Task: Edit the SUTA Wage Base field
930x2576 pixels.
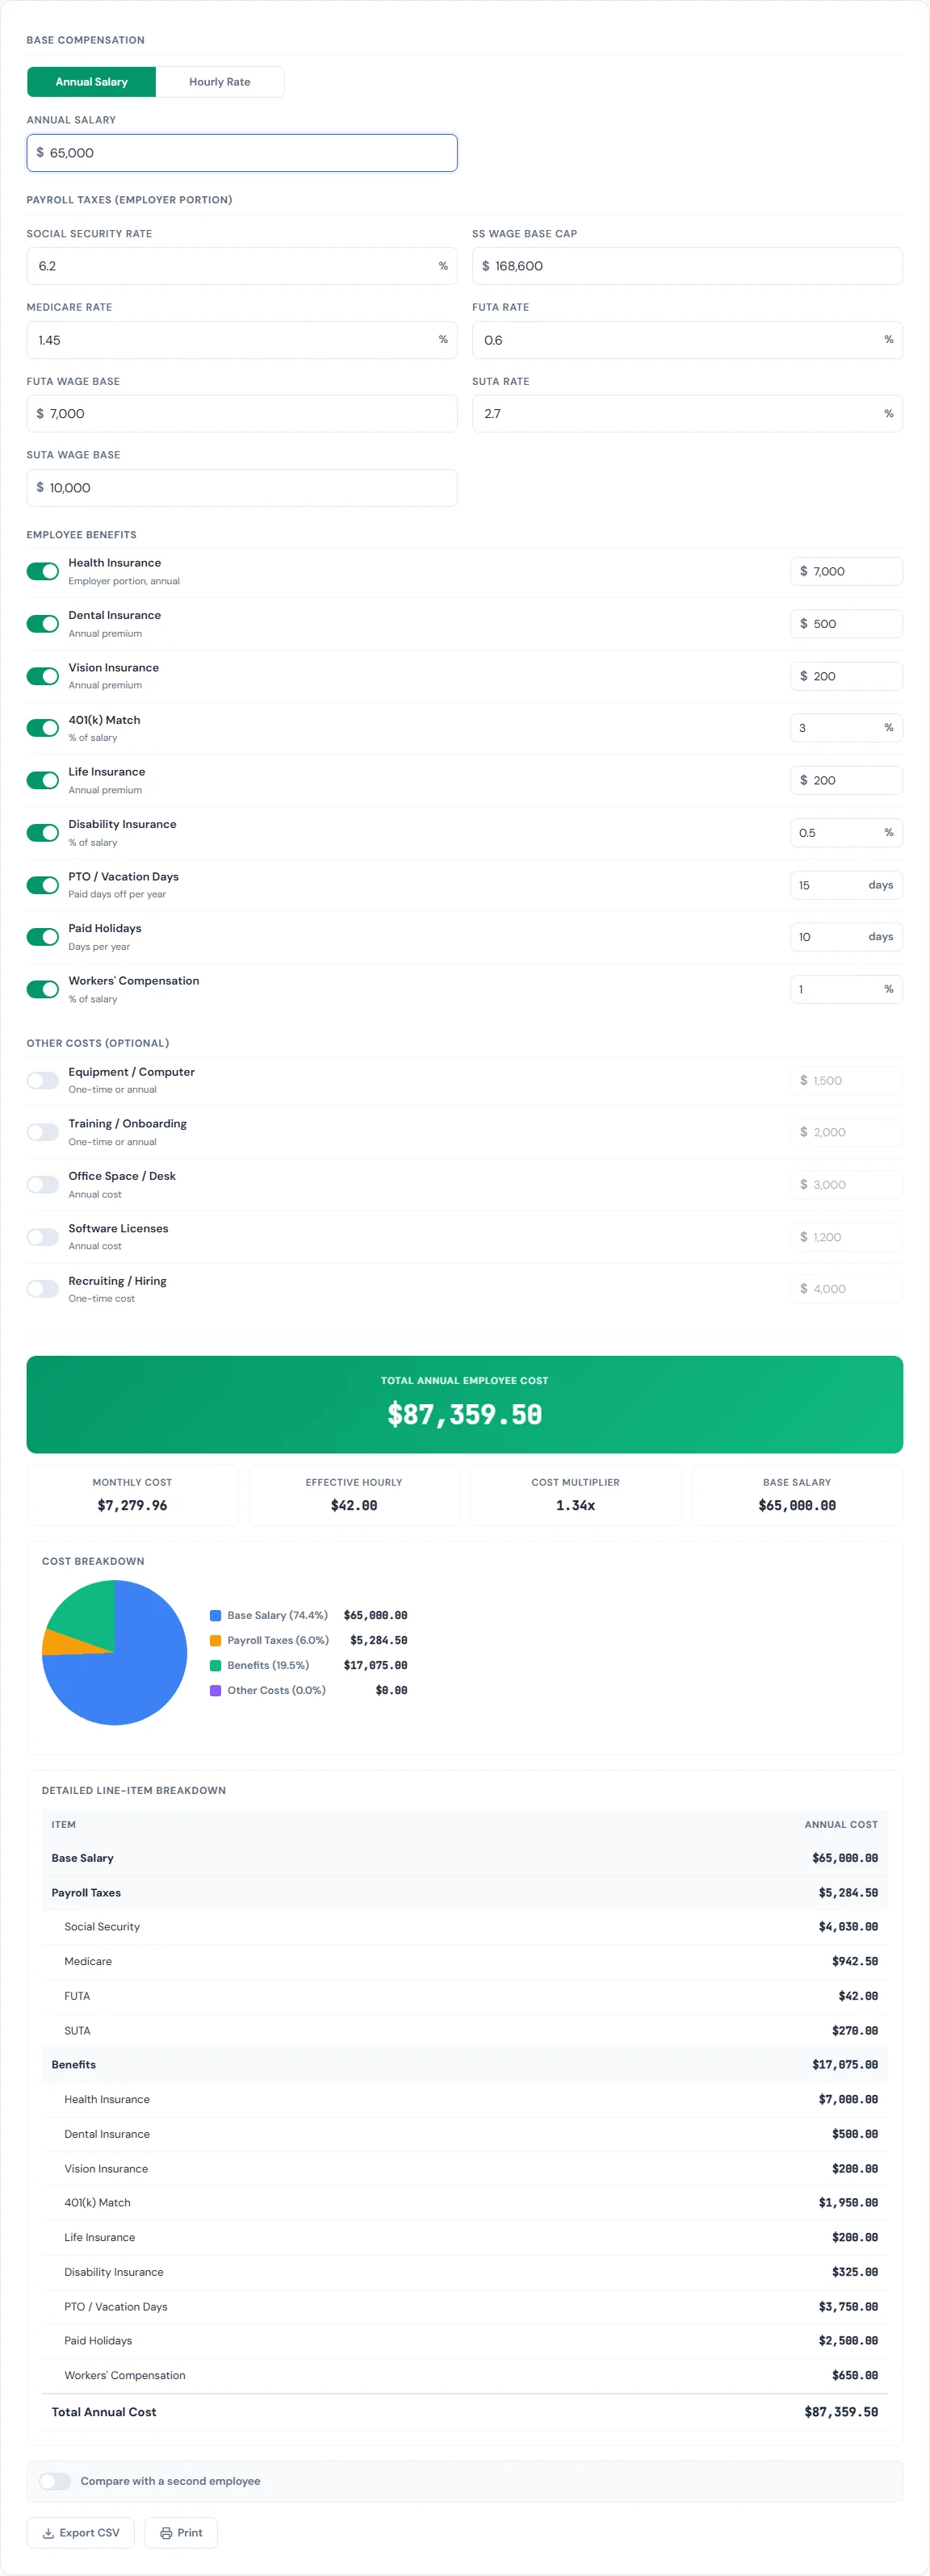Action: (242, 488)
